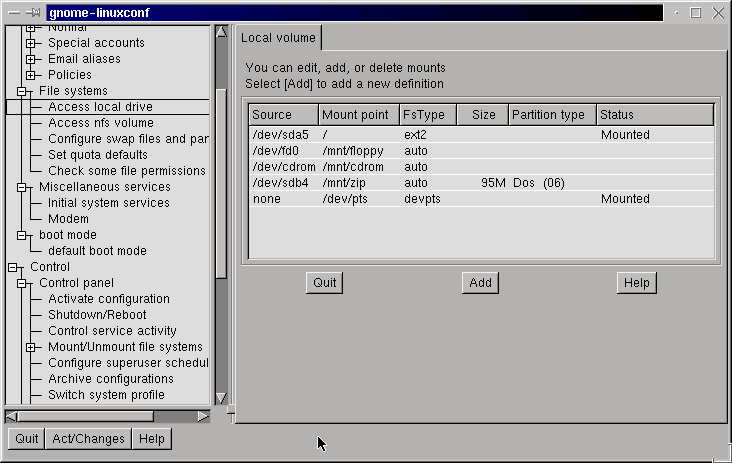Screen dimensions: 732x463
Task: Select Configure superuser schedule item
Action: [x=128, y=363]
